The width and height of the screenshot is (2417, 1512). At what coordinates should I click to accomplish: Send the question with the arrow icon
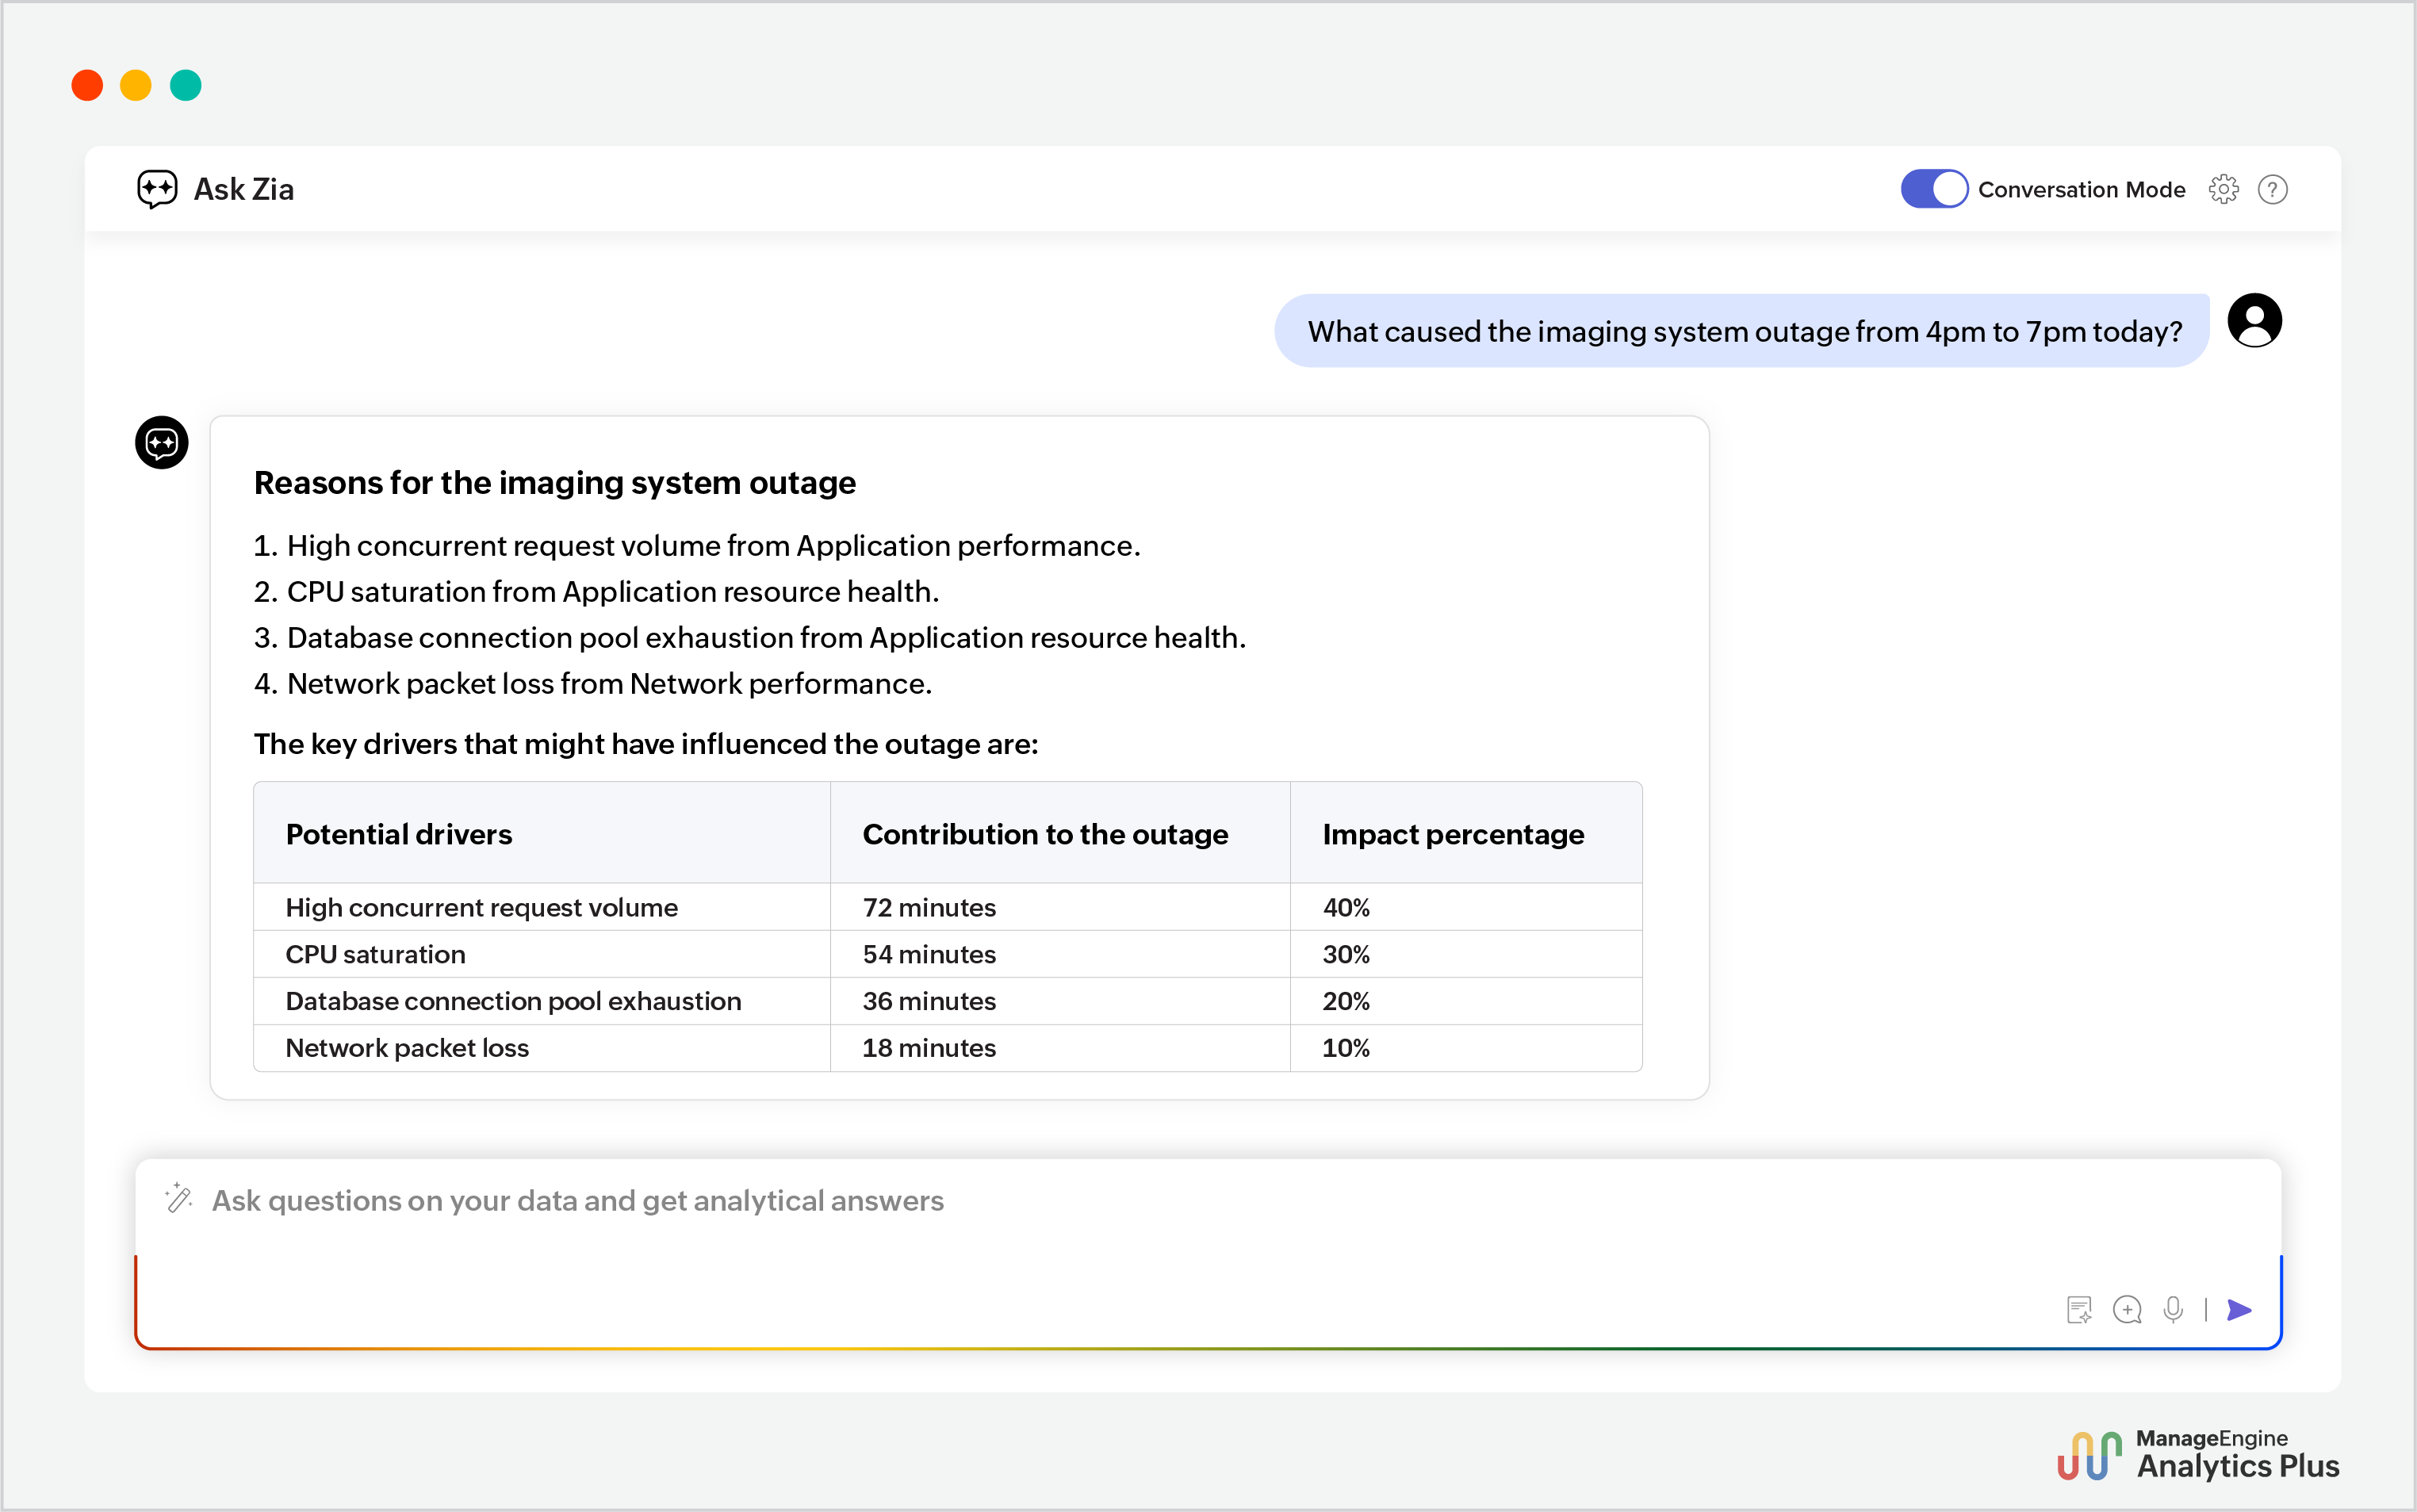(x=2240, y=1309)
